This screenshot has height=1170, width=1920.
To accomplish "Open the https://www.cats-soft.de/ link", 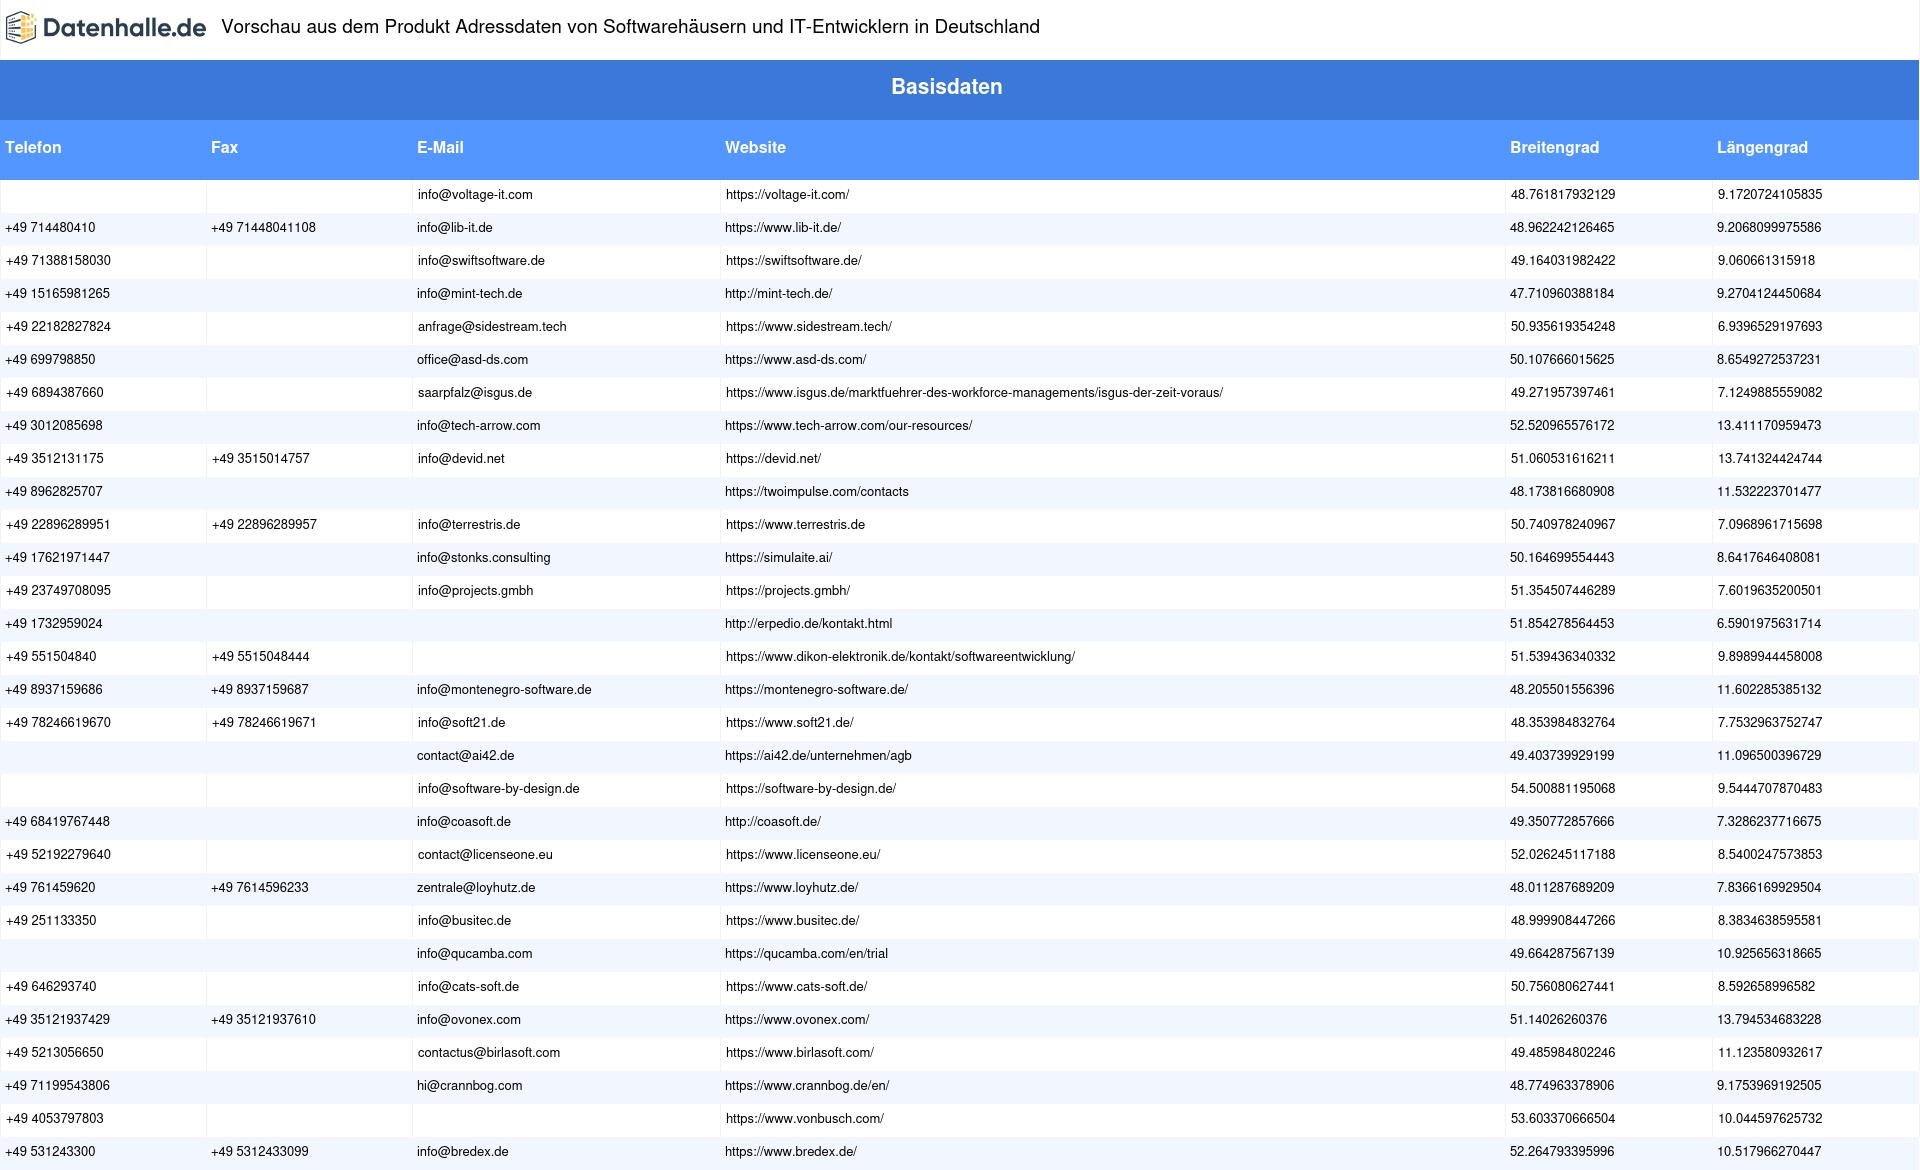I will tap(796, 987).
